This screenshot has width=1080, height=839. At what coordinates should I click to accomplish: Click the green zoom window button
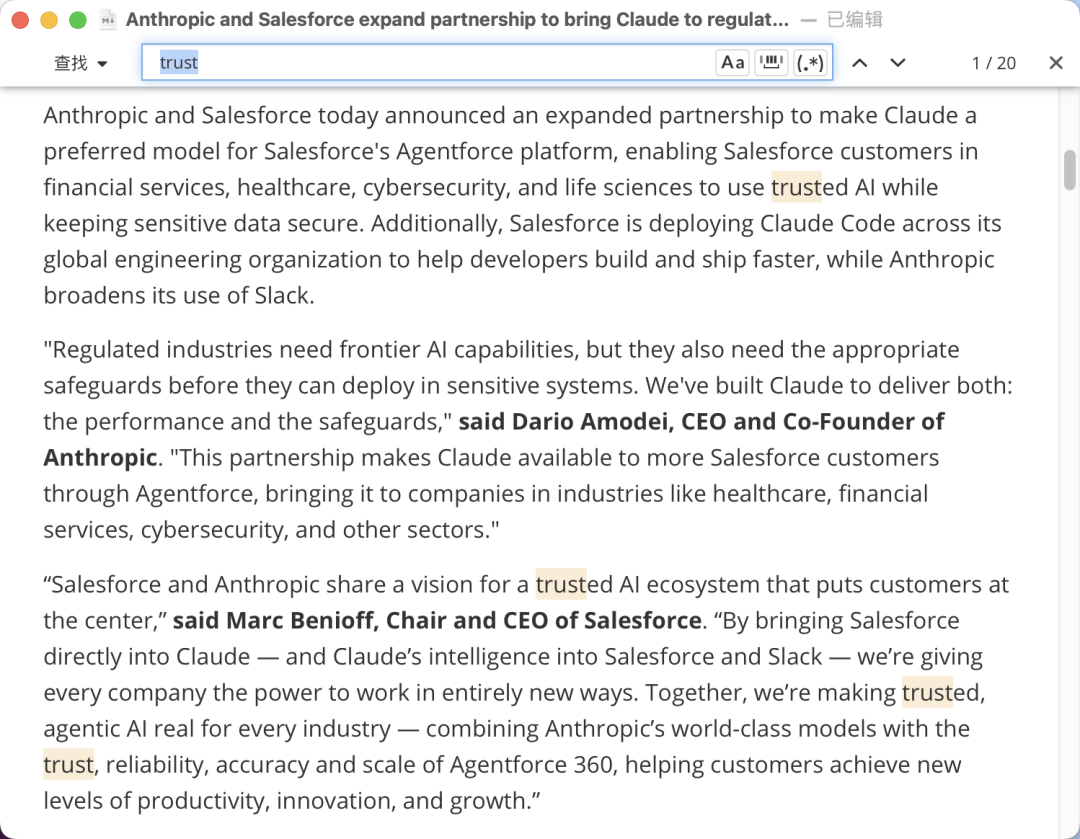(78, 20)
